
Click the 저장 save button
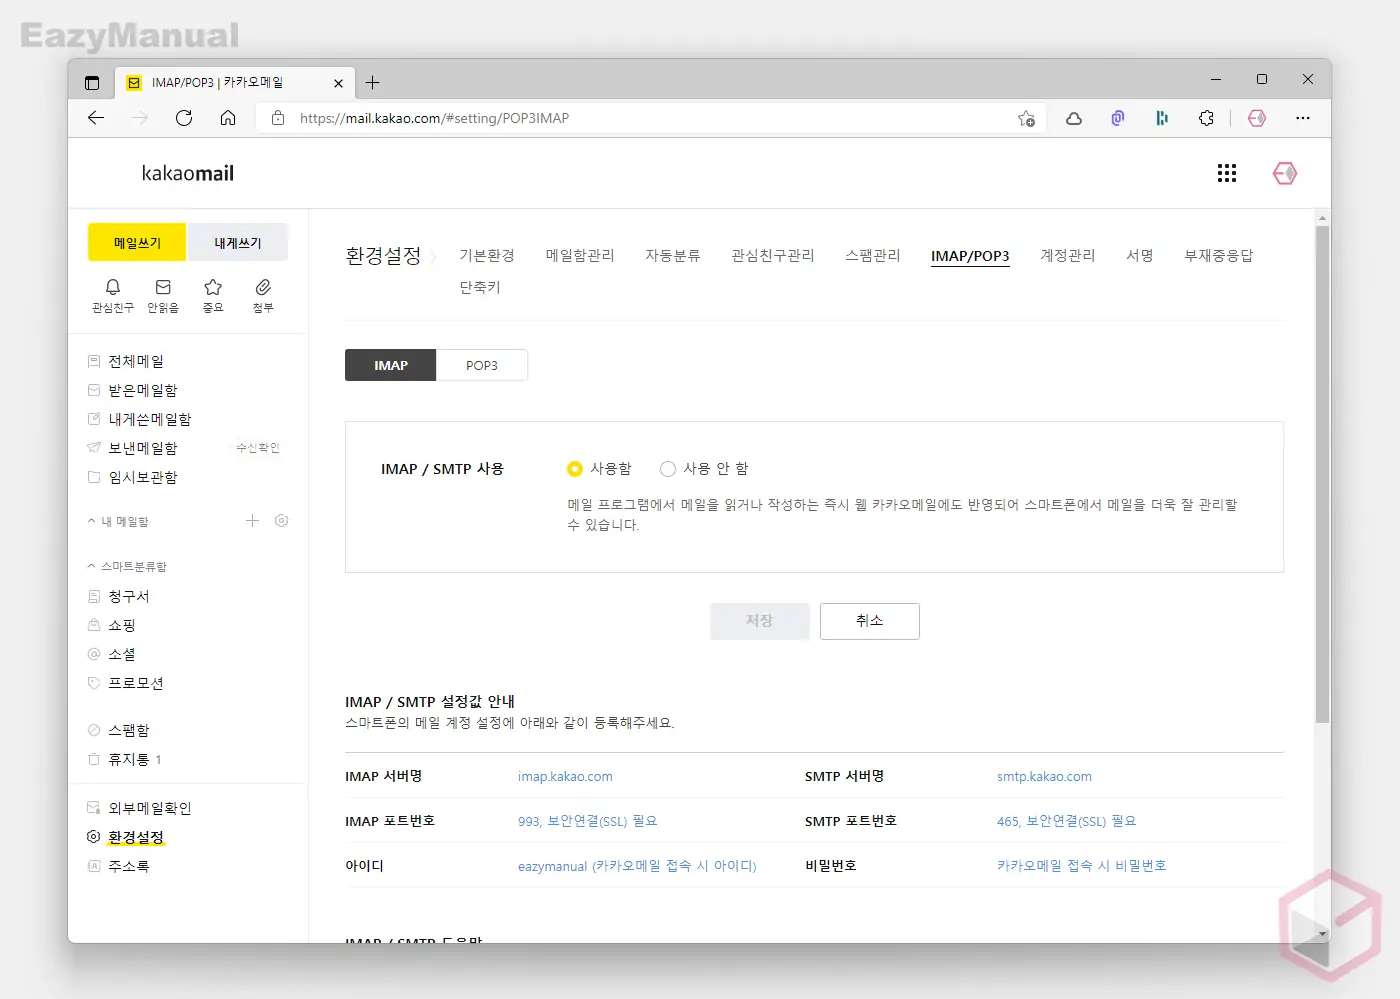(759, 621)
